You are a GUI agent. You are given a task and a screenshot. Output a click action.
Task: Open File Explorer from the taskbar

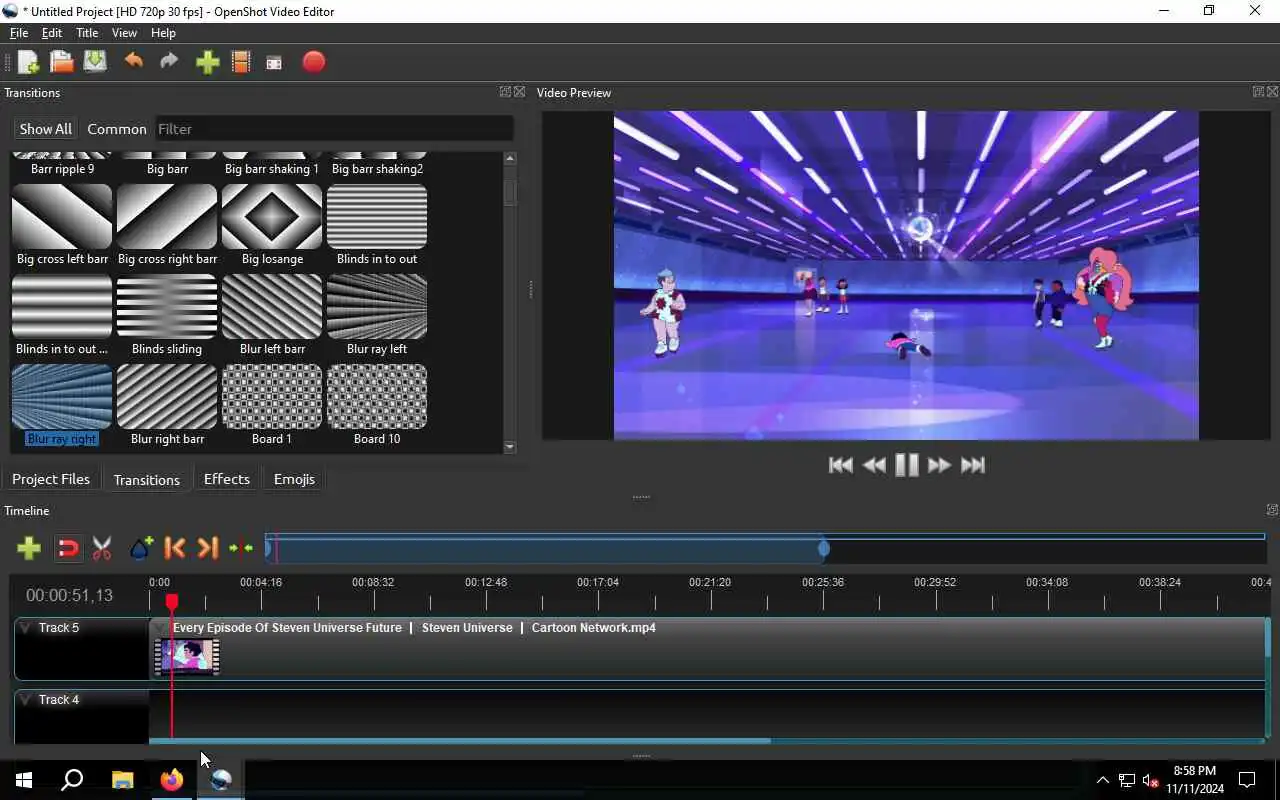123,780
